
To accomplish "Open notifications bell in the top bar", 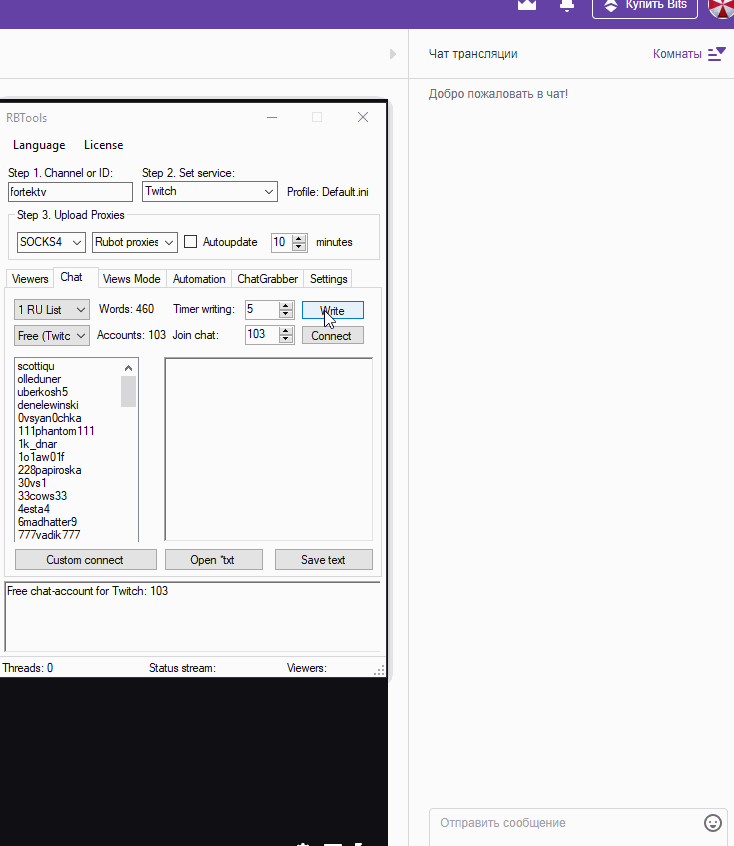I will [568, 5].
